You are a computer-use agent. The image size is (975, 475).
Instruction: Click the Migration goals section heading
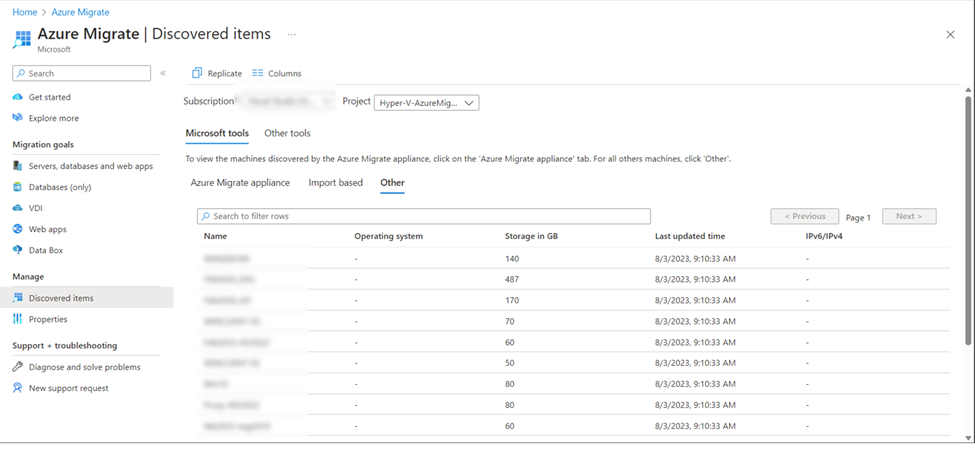coord(43,145)
